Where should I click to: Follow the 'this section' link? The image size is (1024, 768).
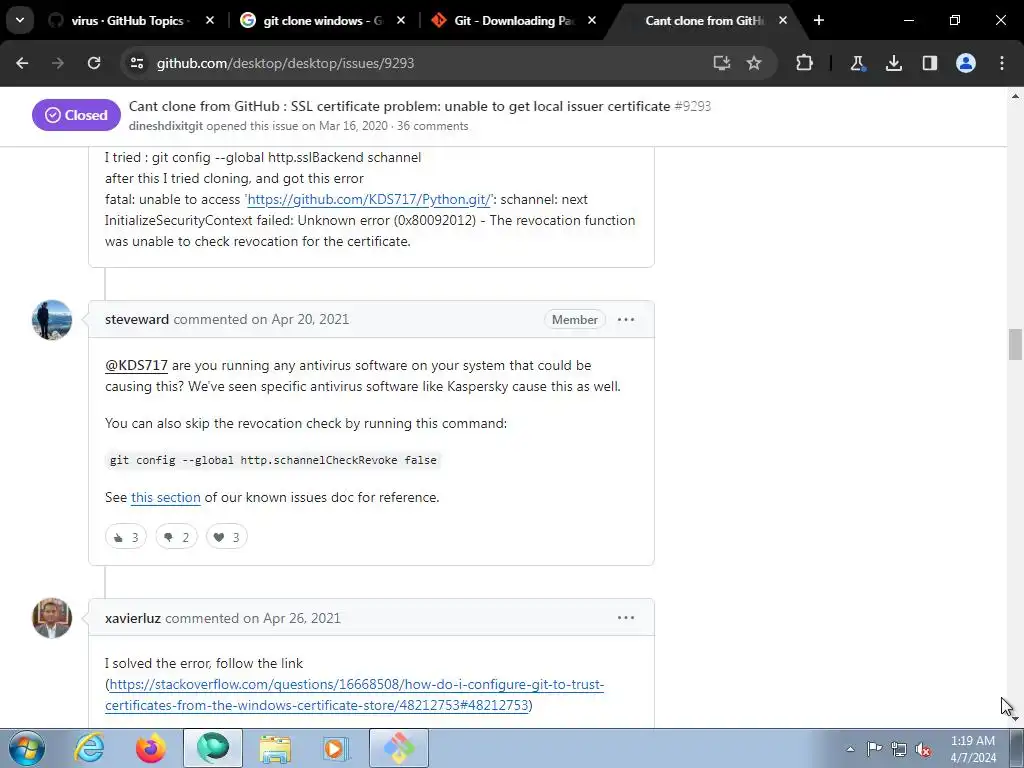coord(166,498)
